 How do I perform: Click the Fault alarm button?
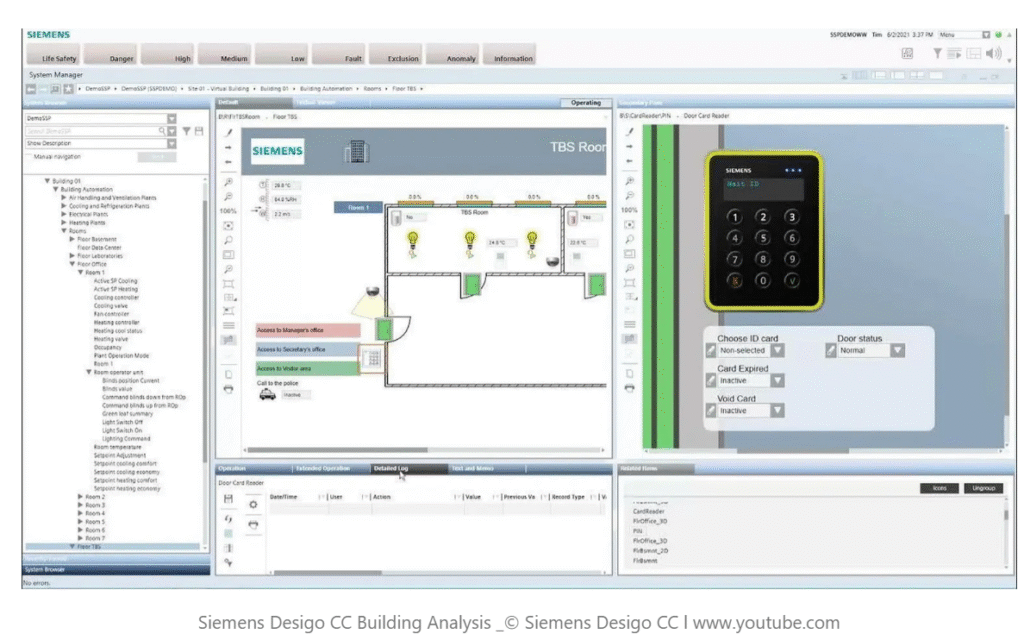[x=338, y=54]
